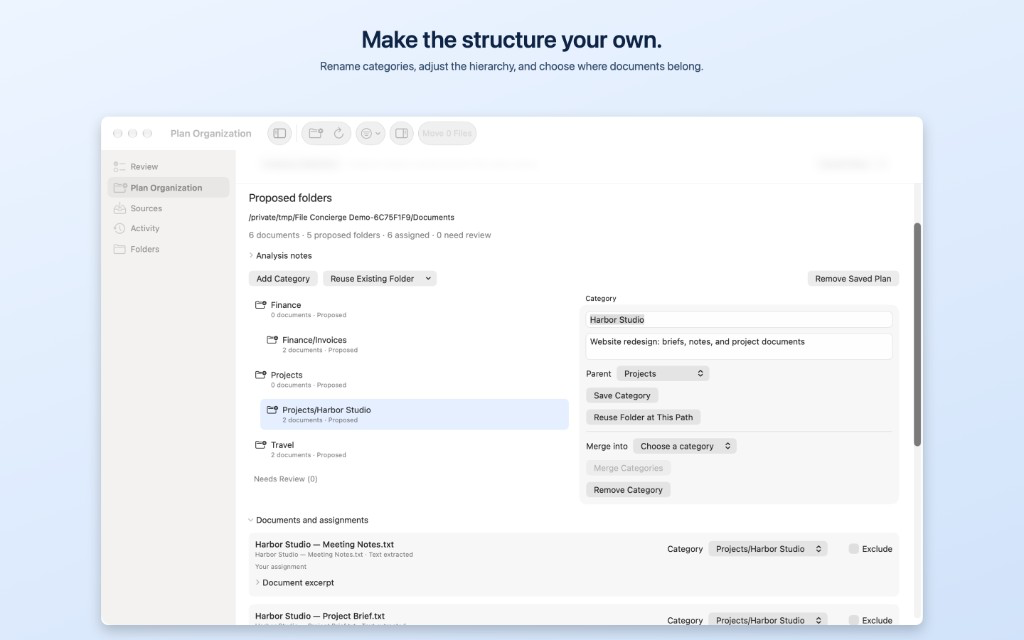
Task: Toggle the sidebar icon in toolbar
Action: click(280, 133)
